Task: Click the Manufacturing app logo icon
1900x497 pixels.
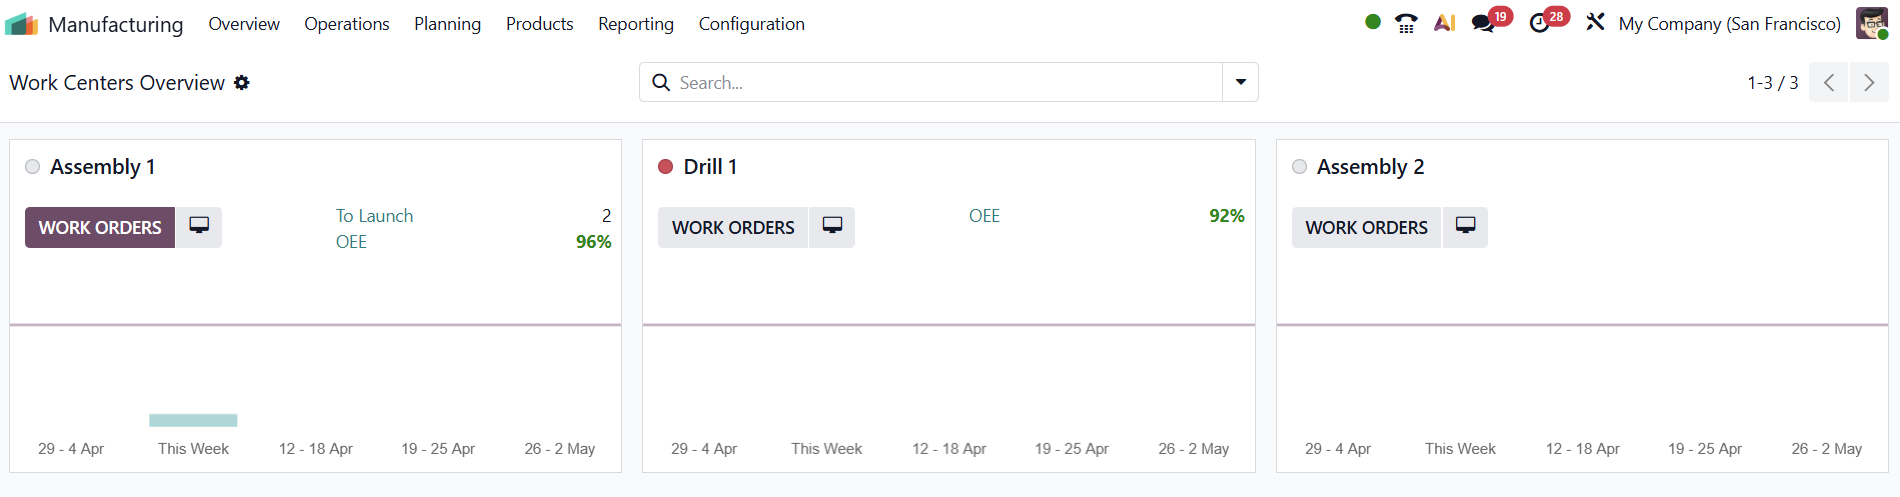Action: [21, 24]
